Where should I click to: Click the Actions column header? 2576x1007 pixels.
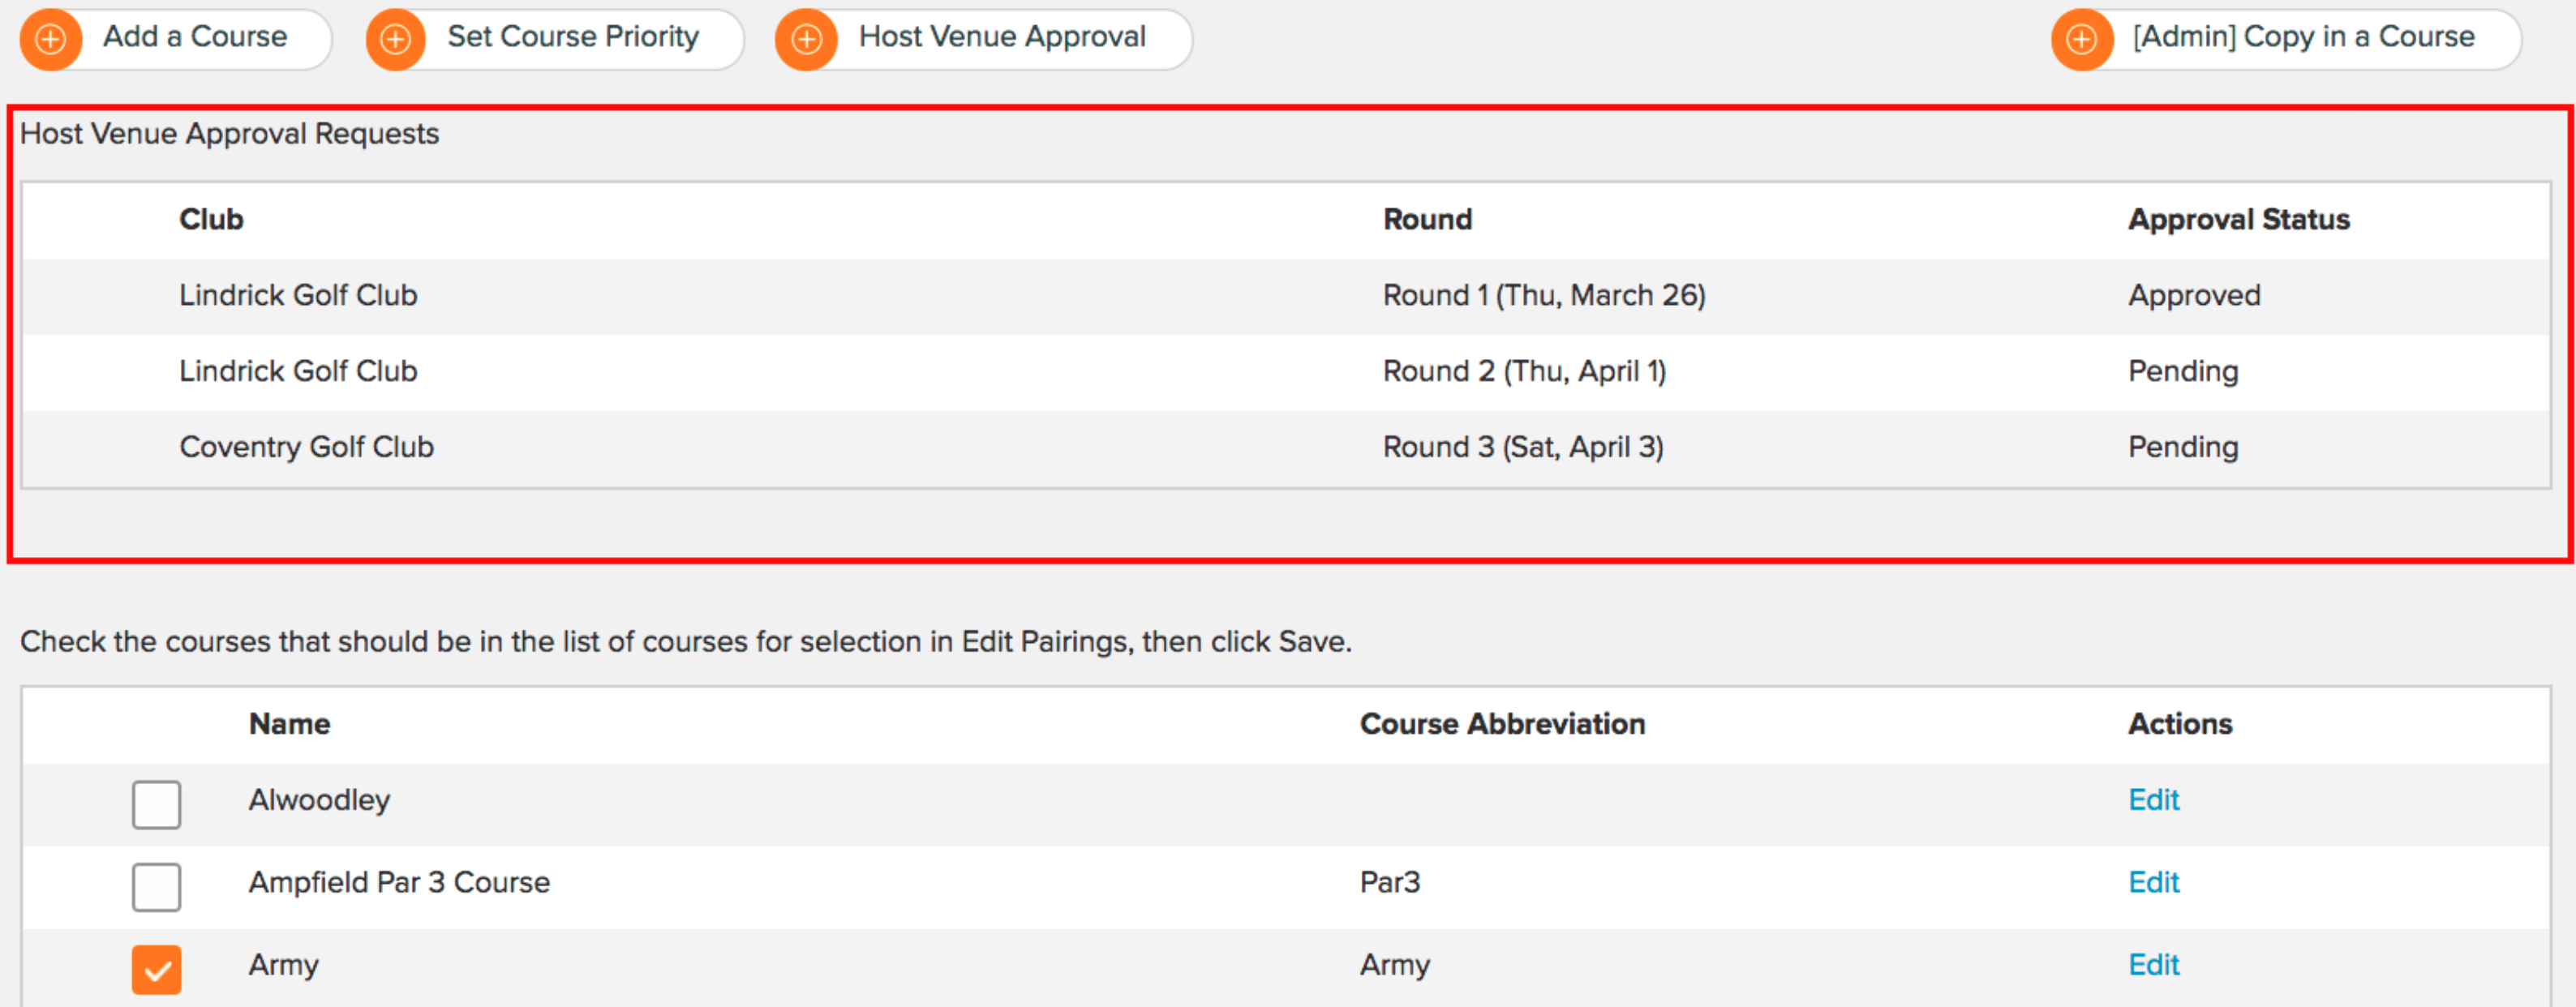[x=2180, y=723]
